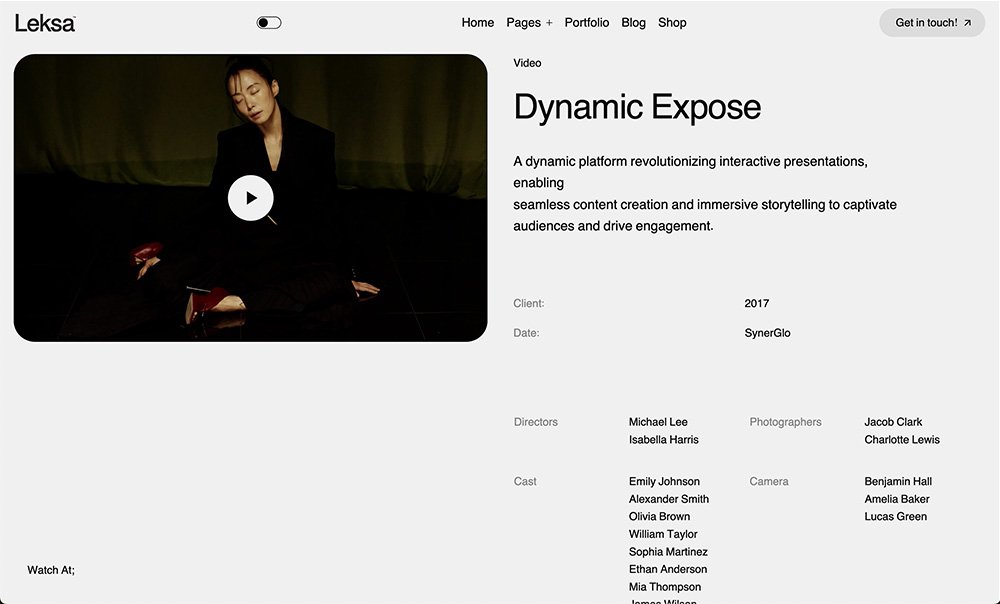Click the Watch At; label

[x=51, y=570]
